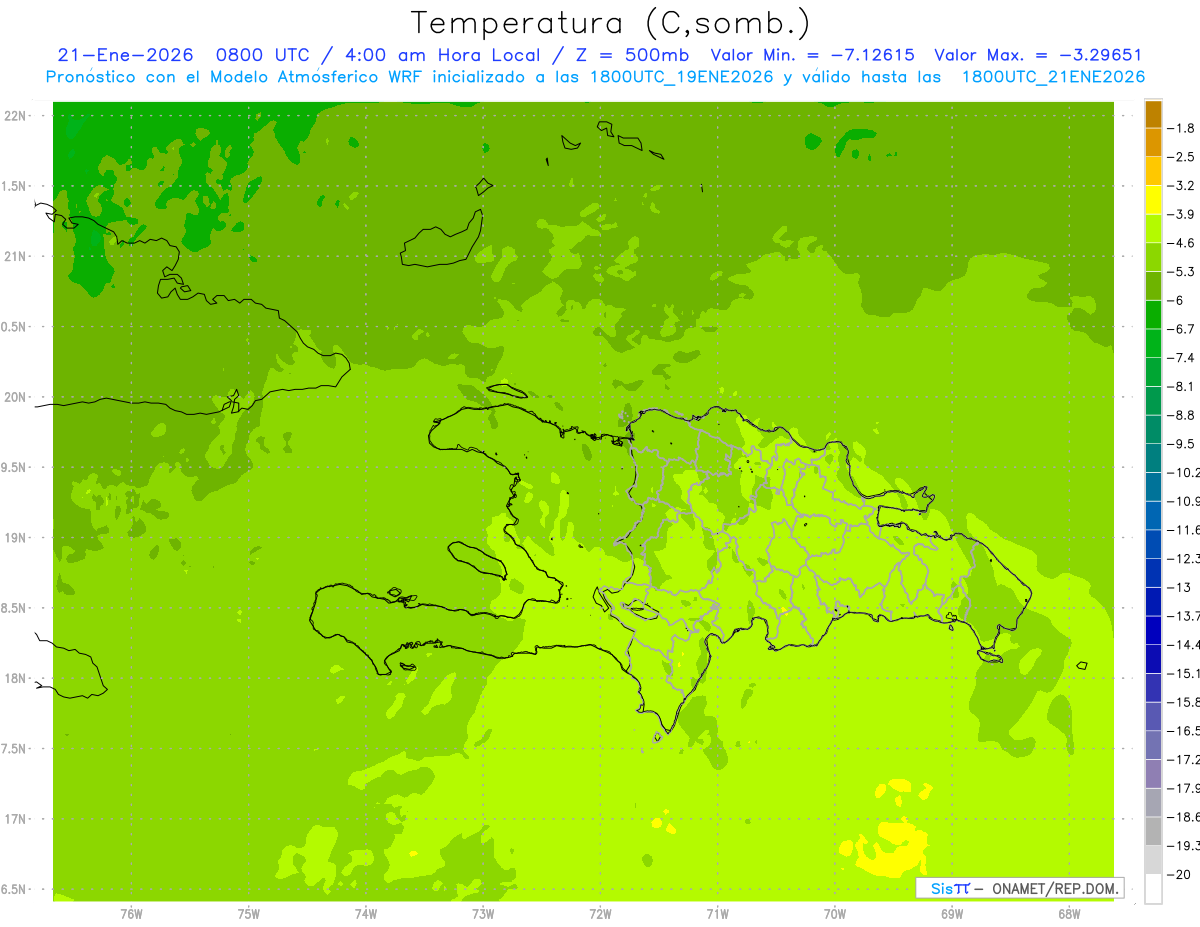Select the date text "21-Ene-2026"
The height and width of the screenshot is (927, 1200).
[x=125, y=56]
